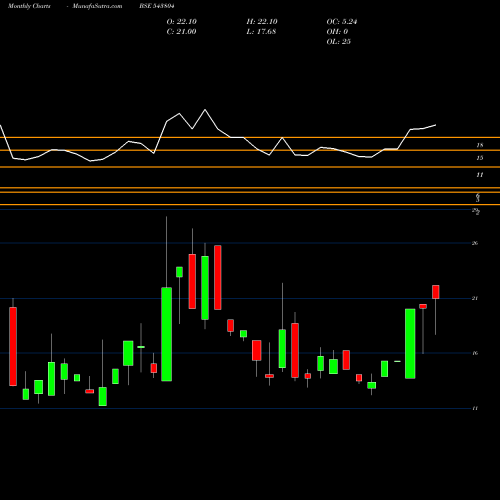This screenshot has height=500, width=500.
Task: Click the 'OL: 25' value
Action: tap(338, 42)
